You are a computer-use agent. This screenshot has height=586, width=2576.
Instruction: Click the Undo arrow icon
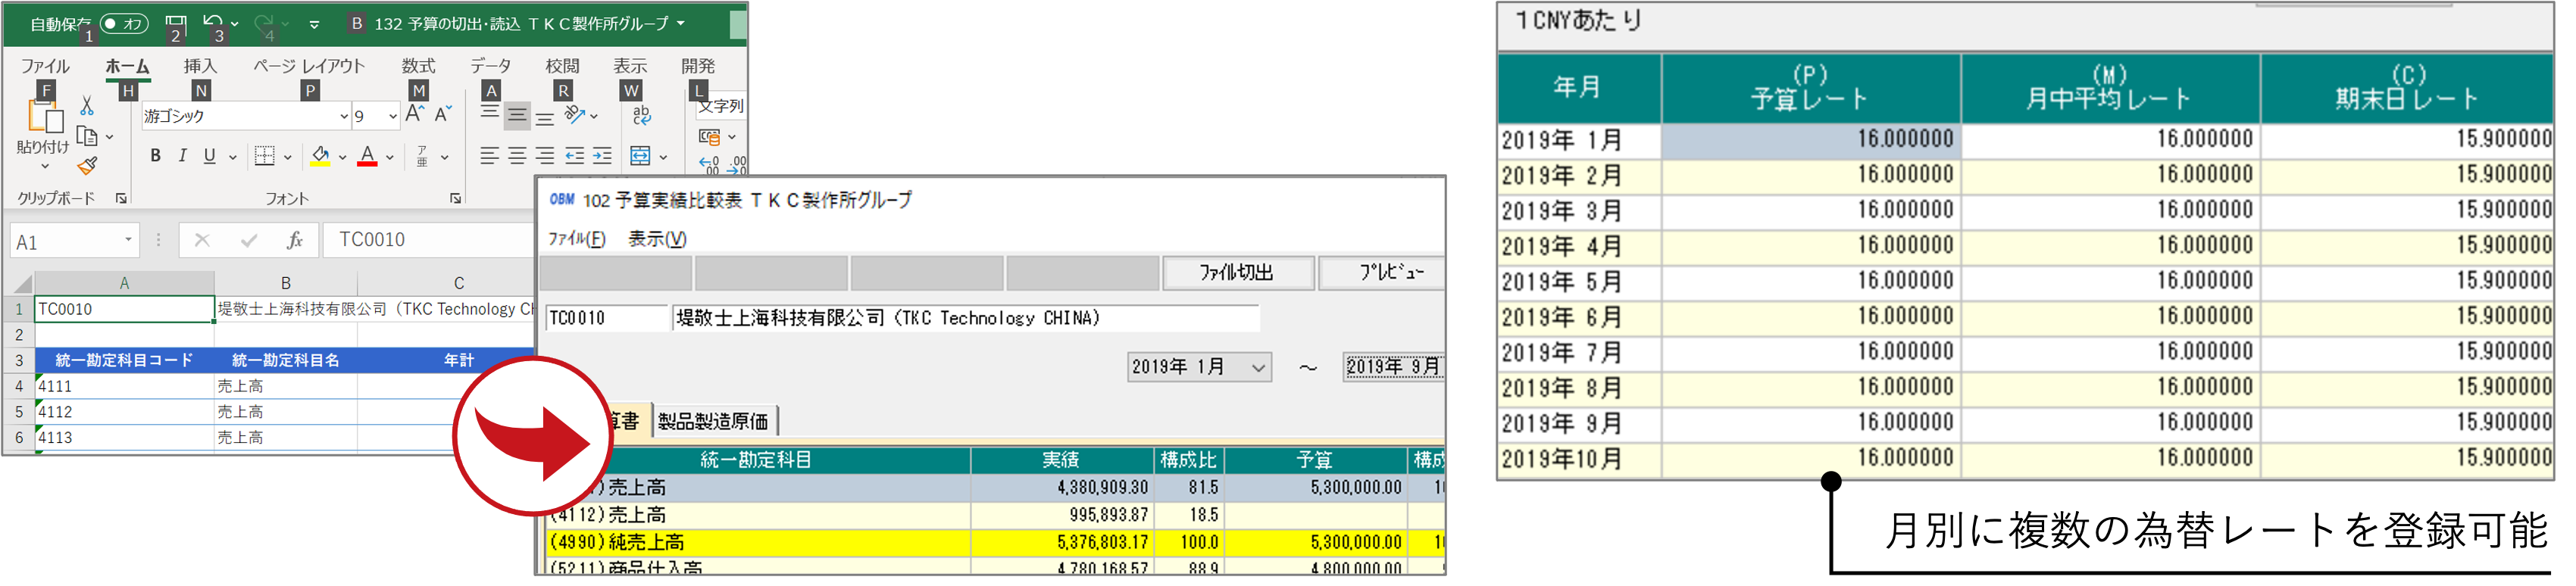tap(213, 21)
